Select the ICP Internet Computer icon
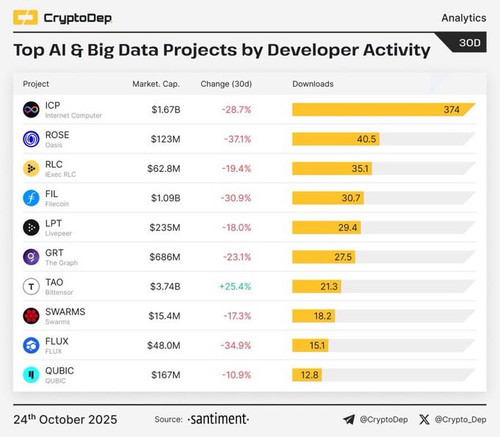500x437 pixels. pyautogui.click(x=31, y=110)
